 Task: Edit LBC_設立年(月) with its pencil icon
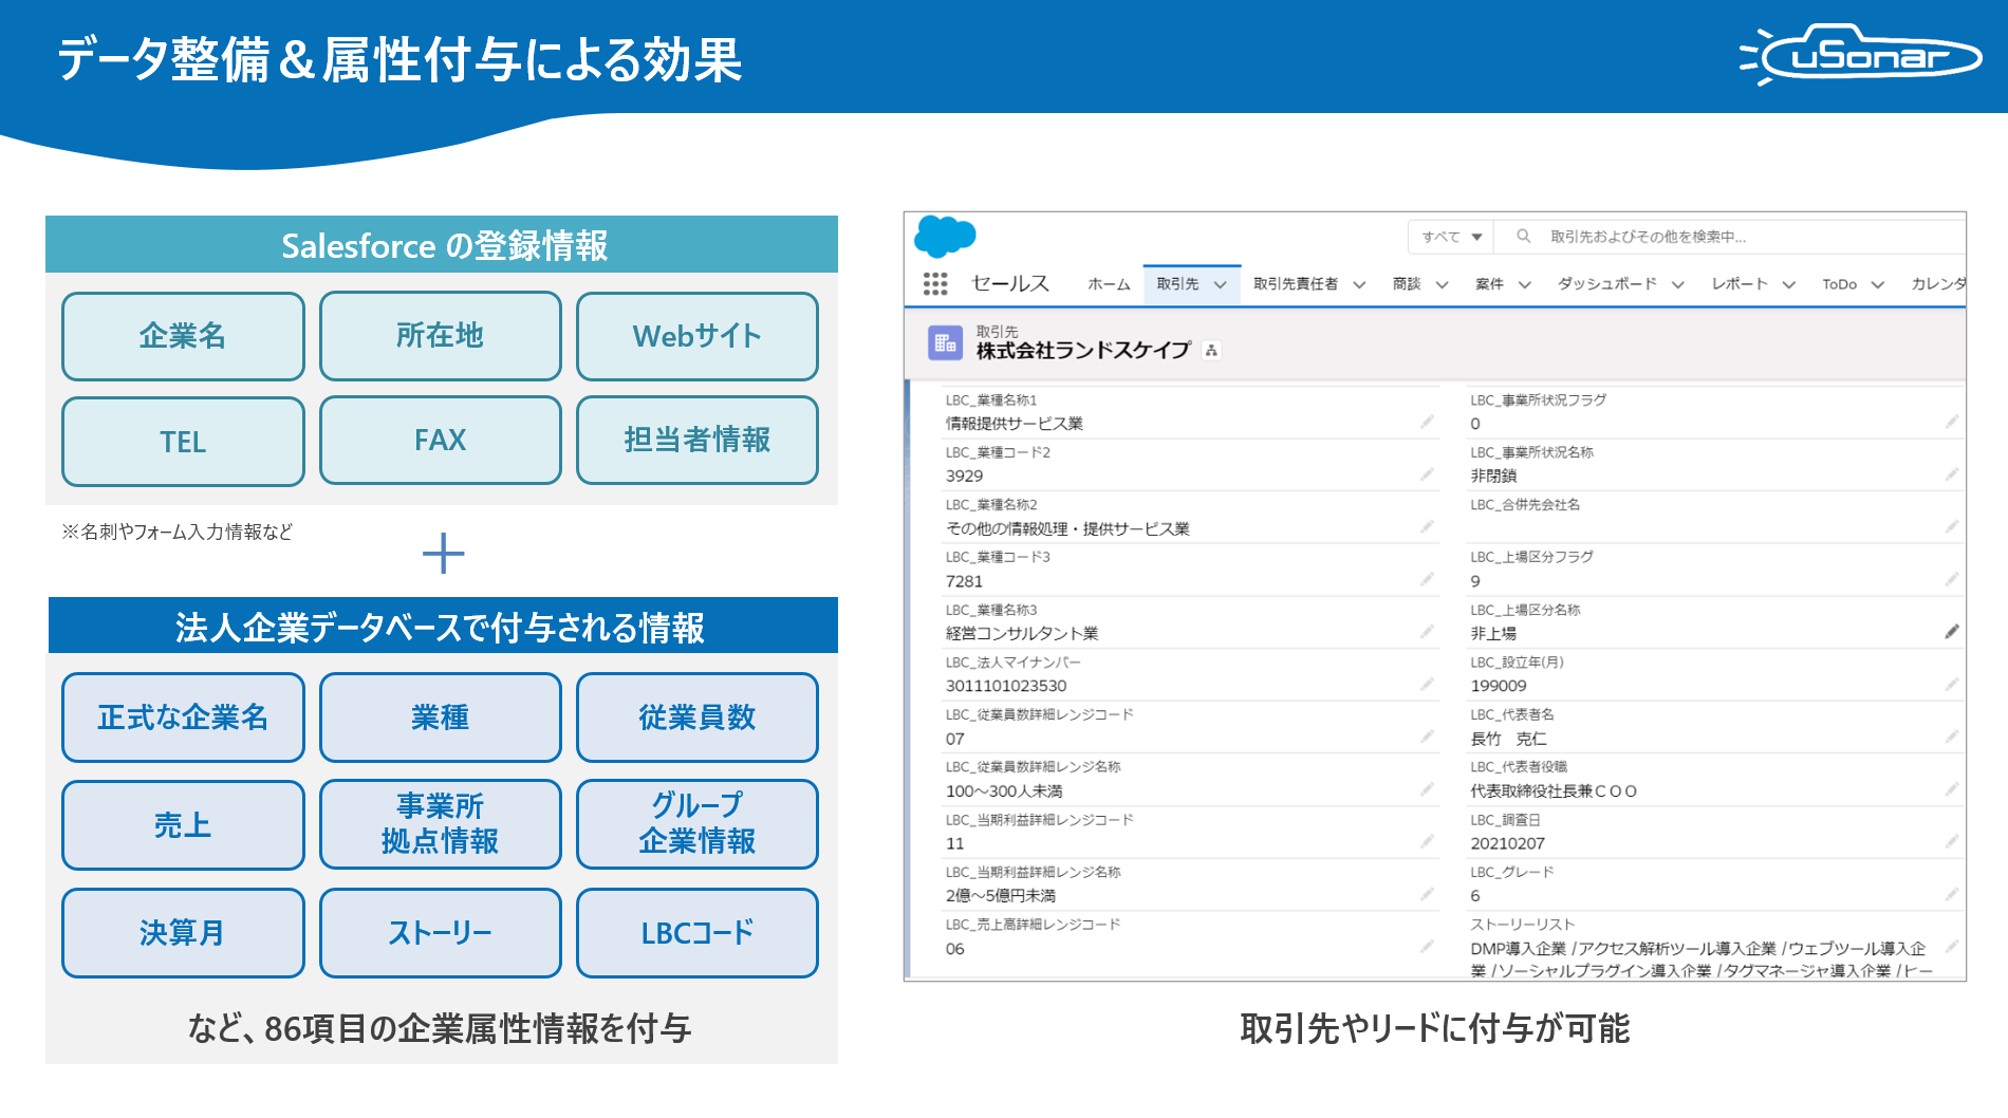(1952, 685)
